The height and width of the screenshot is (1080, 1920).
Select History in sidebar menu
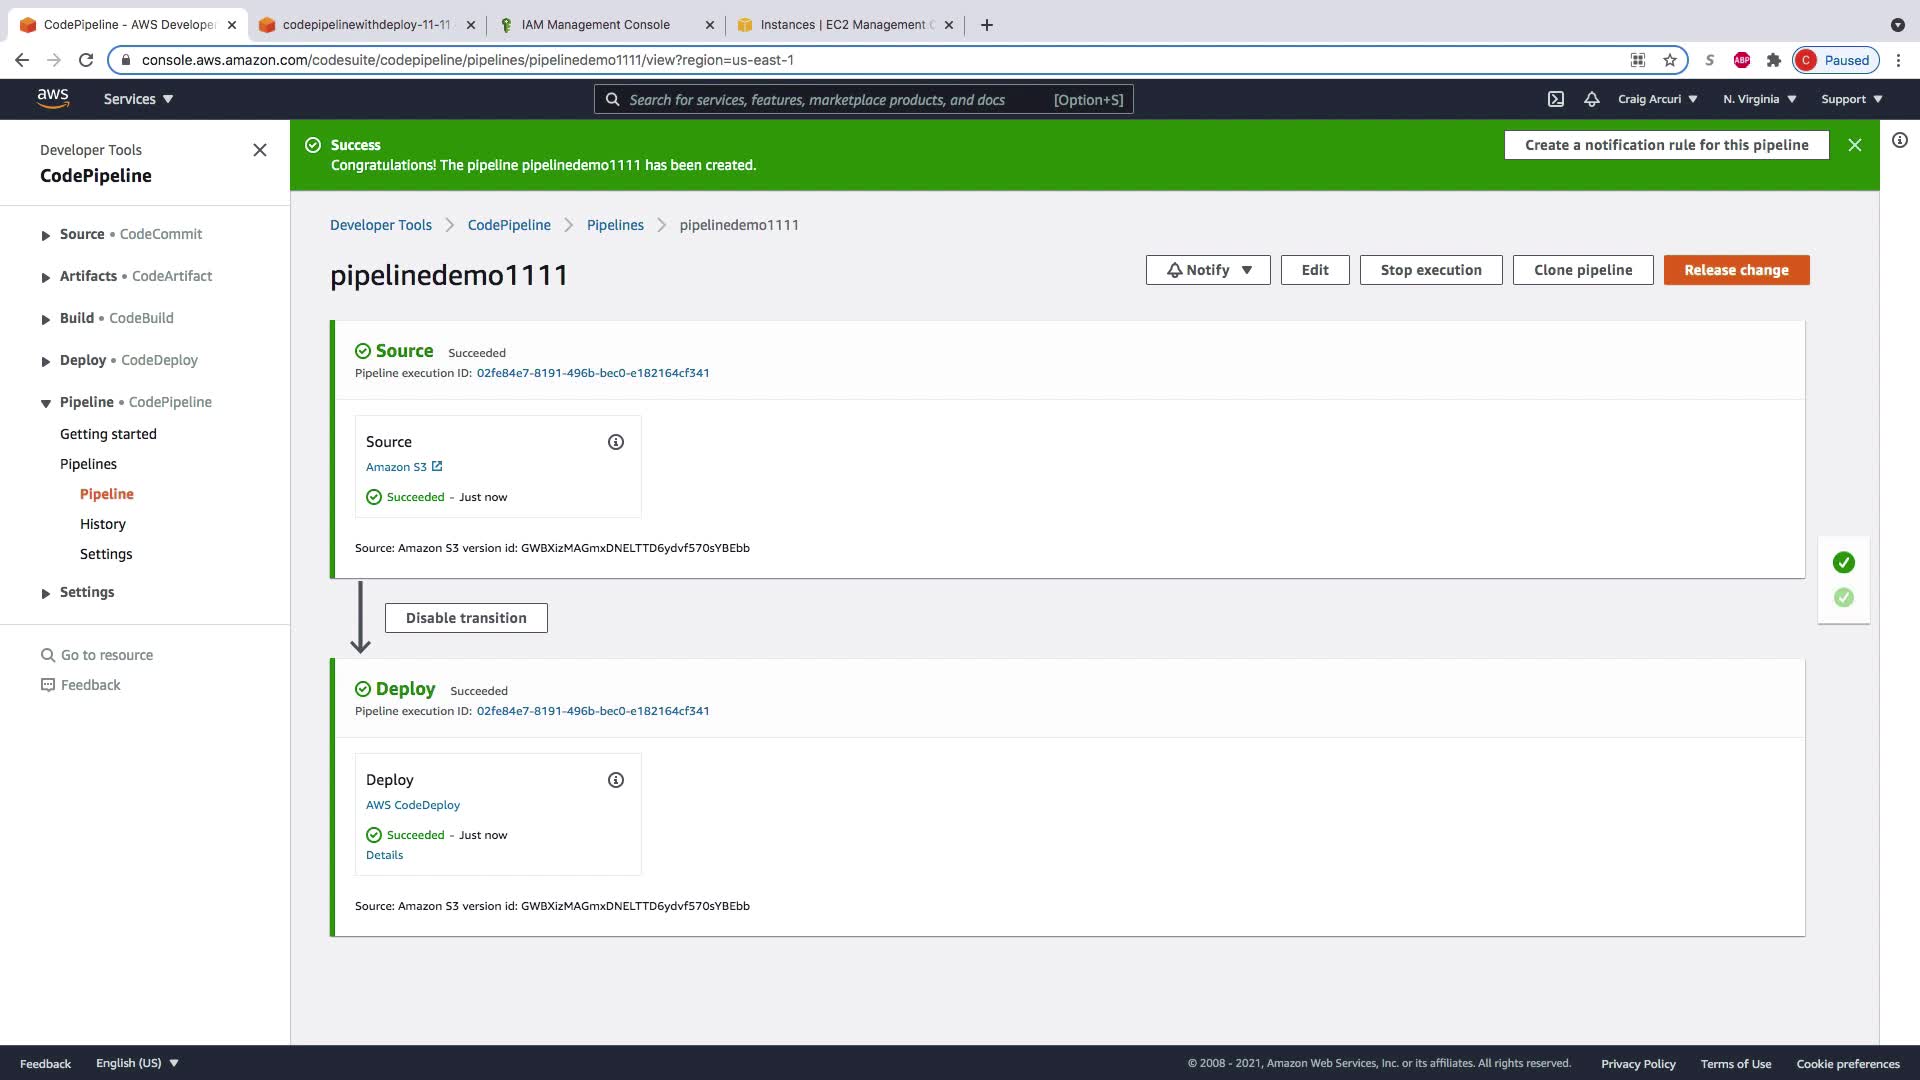tap(103, 524)
